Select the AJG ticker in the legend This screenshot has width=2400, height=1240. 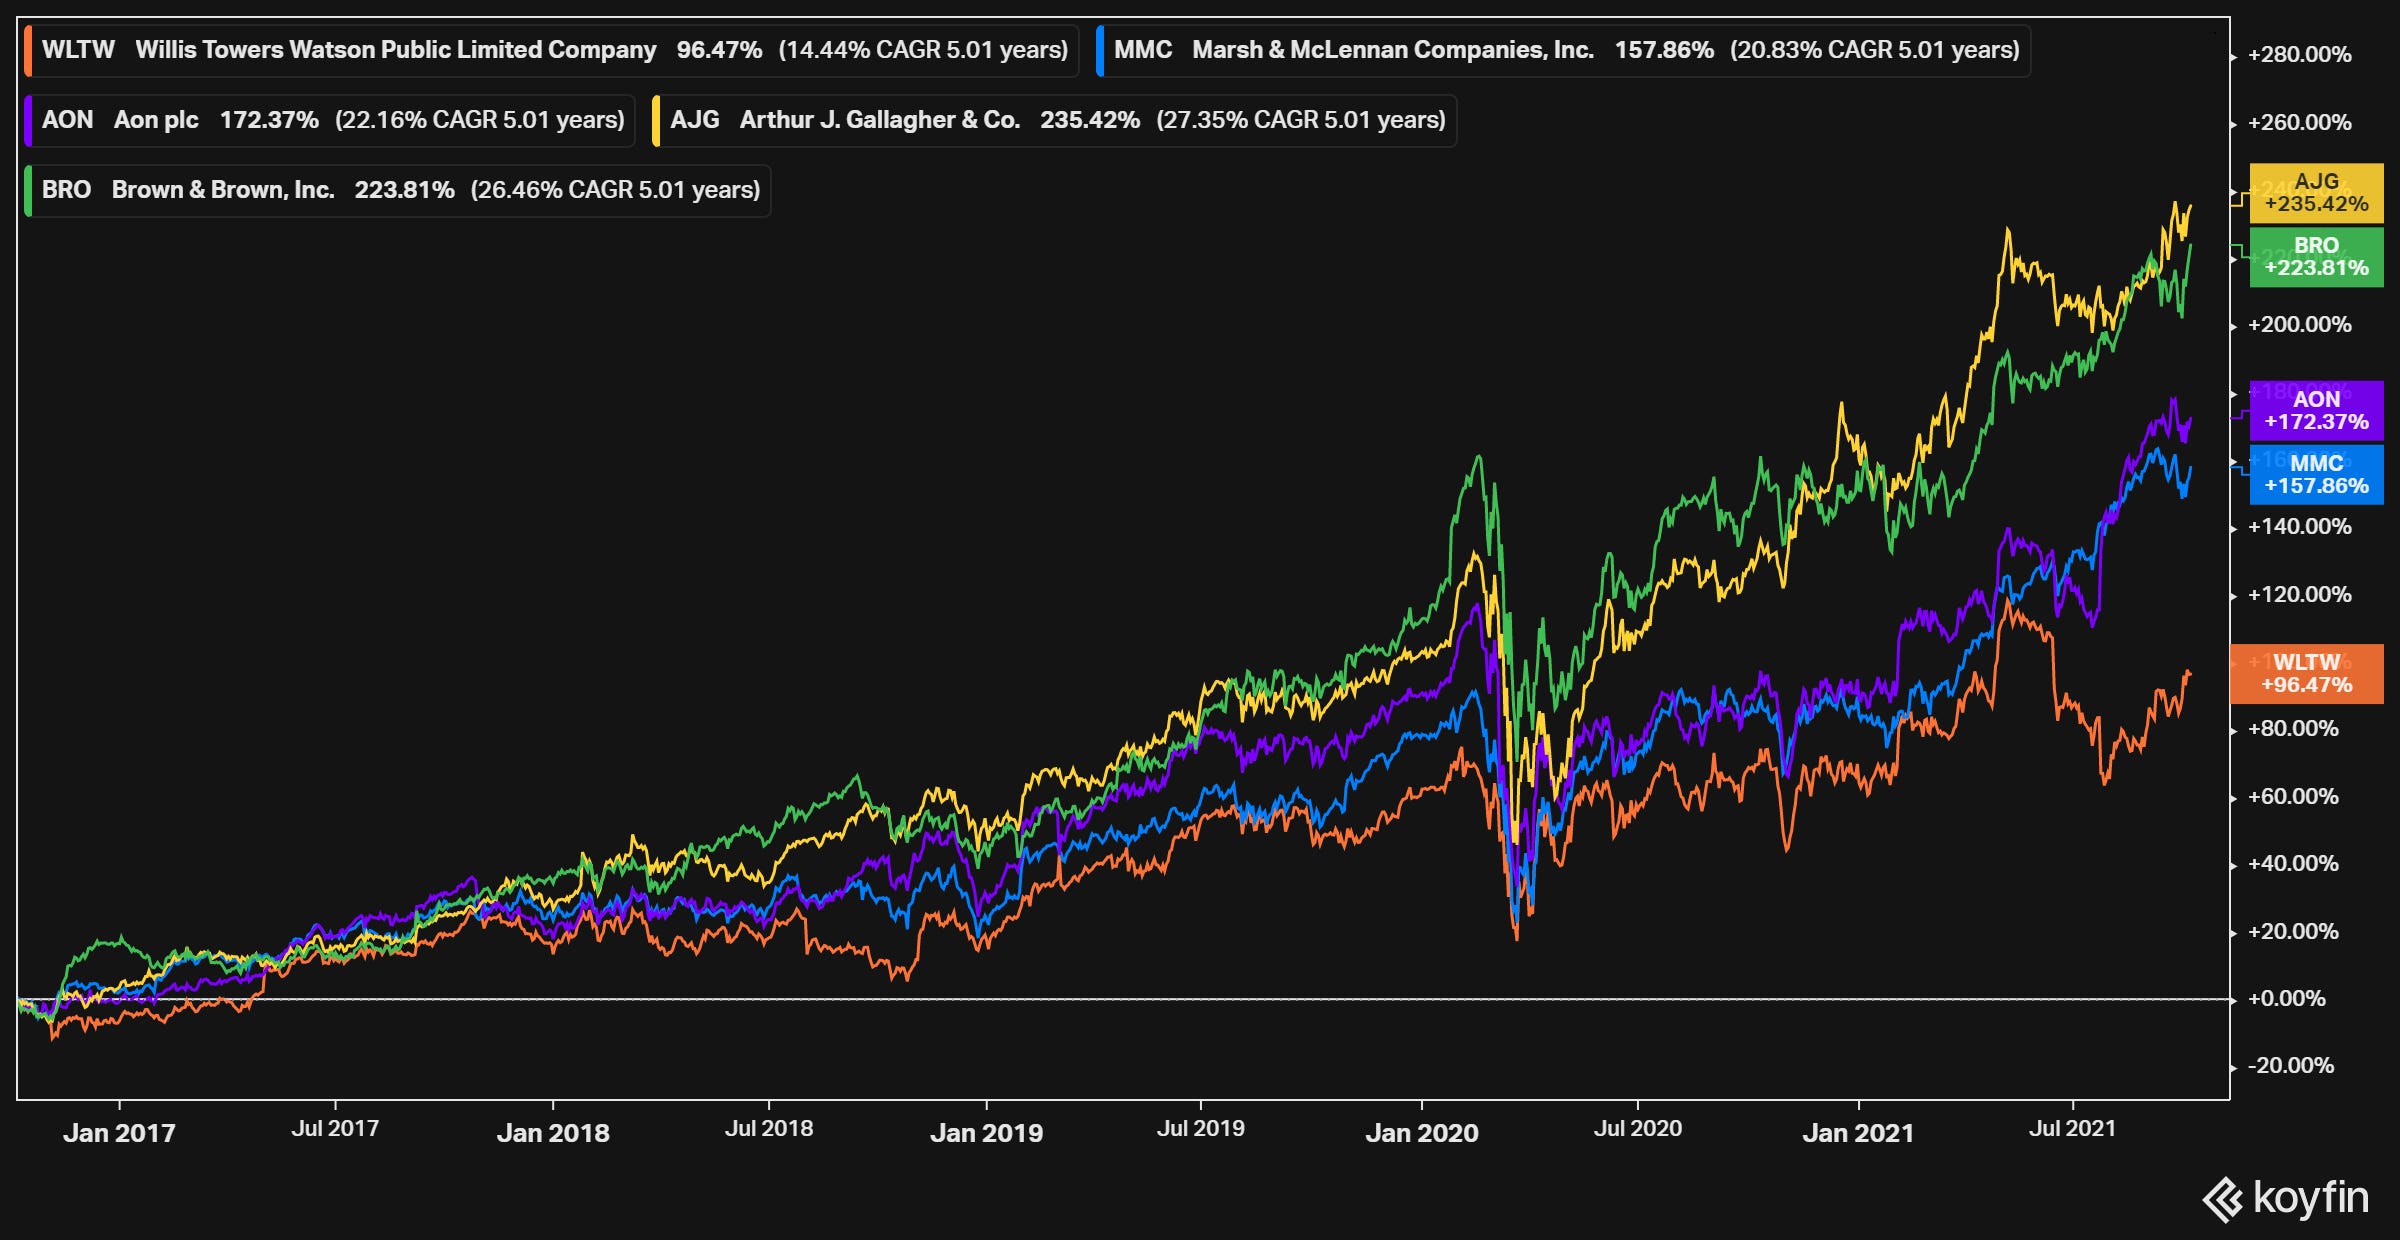coord(695,120)
